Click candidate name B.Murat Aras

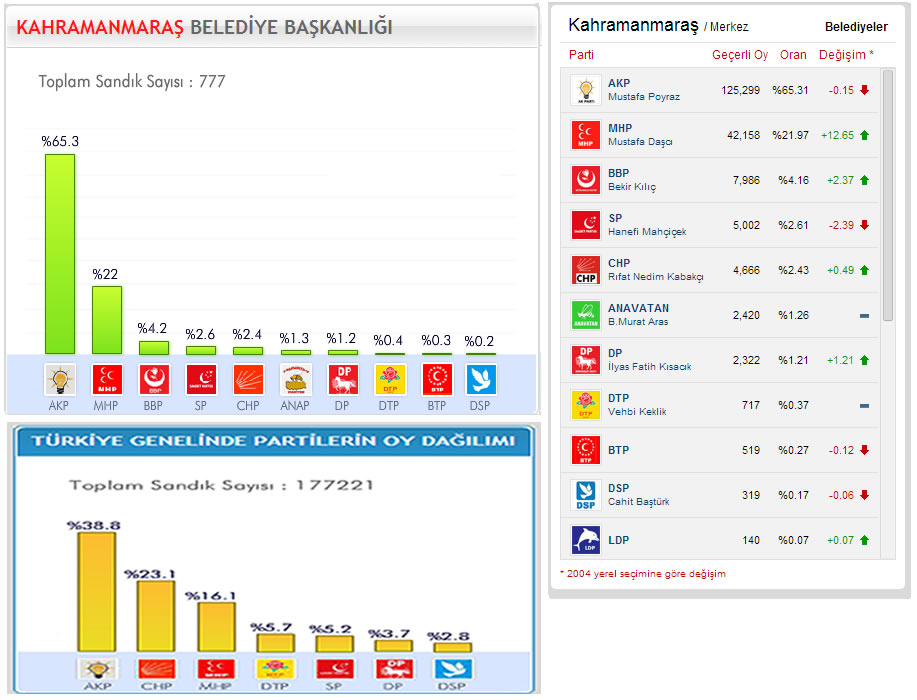coord(638,322)
